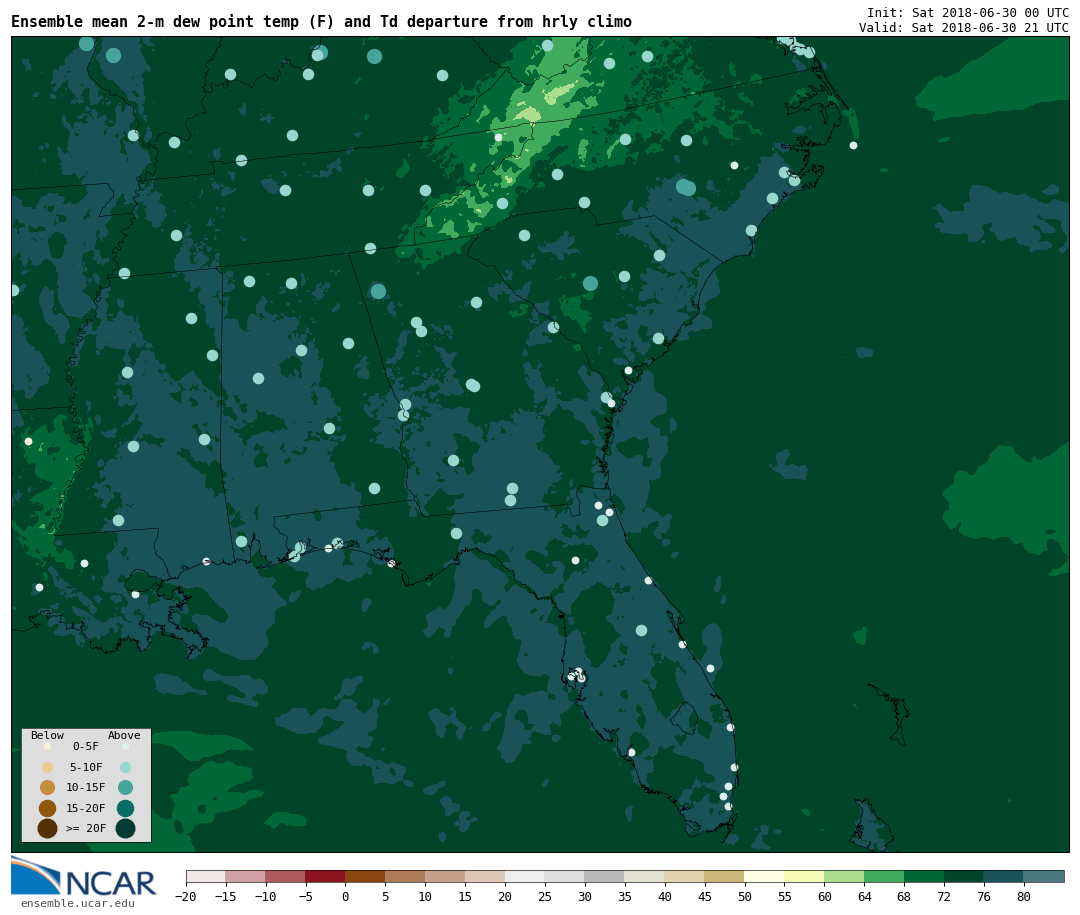The height and width of the screenshot is (915, 1080).
Task: Select the slate teal swatch above 80
Action: (x=1045, y=876)
